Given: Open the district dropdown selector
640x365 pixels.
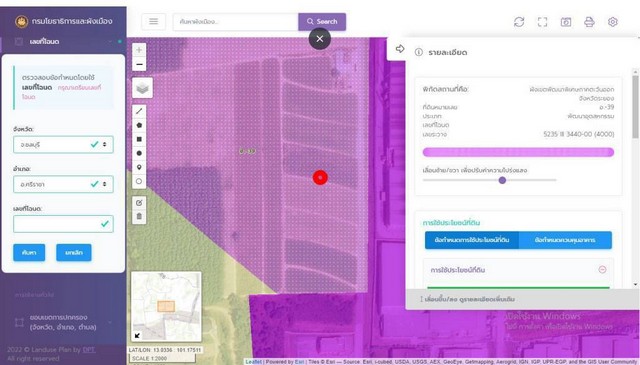Looking at the screenshot, I should (x=63, y=184).
